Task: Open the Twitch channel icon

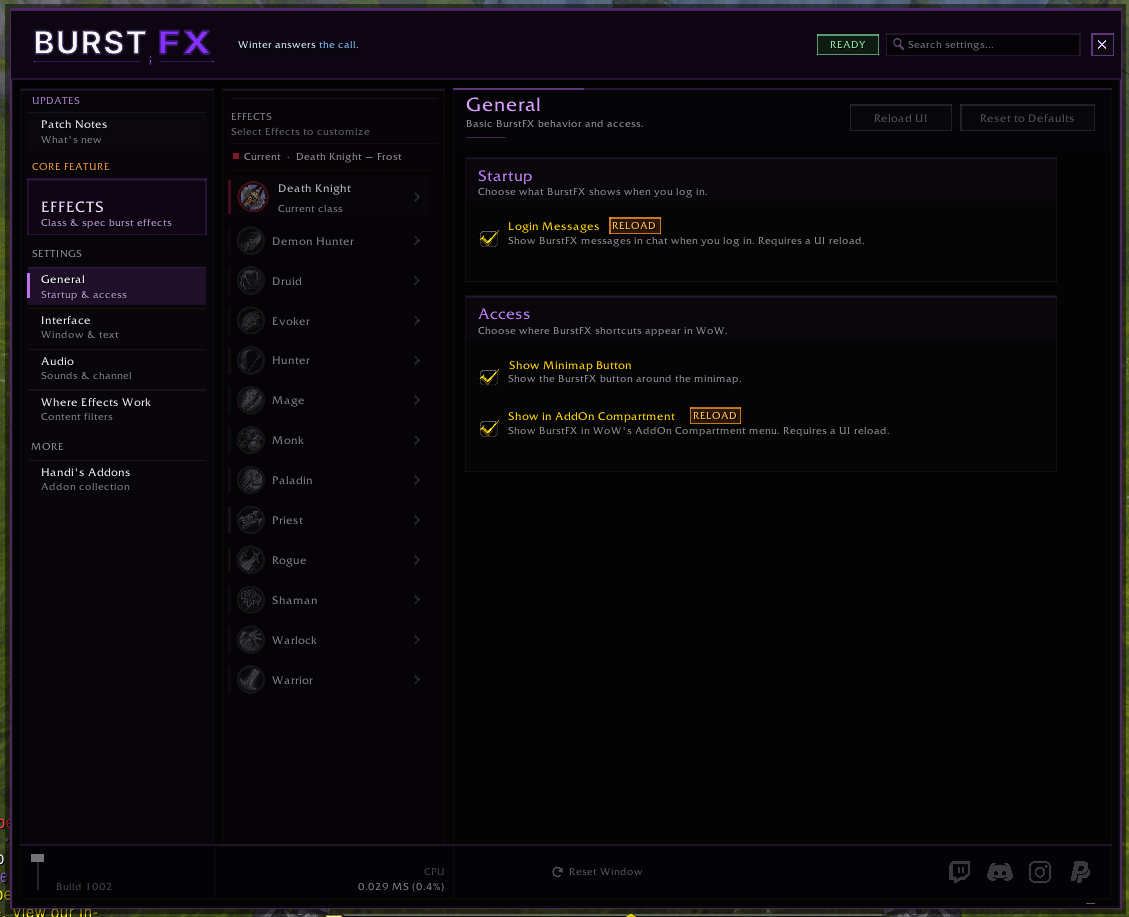Action: tap(959, 872)
